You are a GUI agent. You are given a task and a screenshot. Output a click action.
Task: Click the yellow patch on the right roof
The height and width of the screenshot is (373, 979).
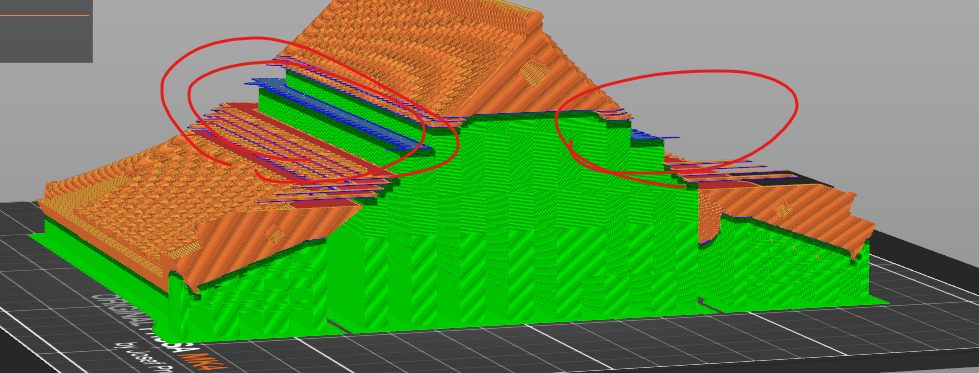[784, 210]
